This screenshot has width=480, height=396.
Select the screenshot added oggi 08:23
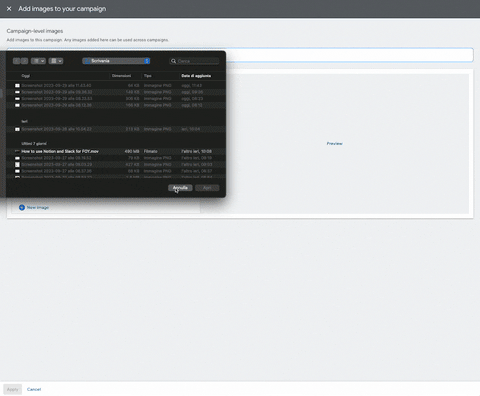coord(116,99)
